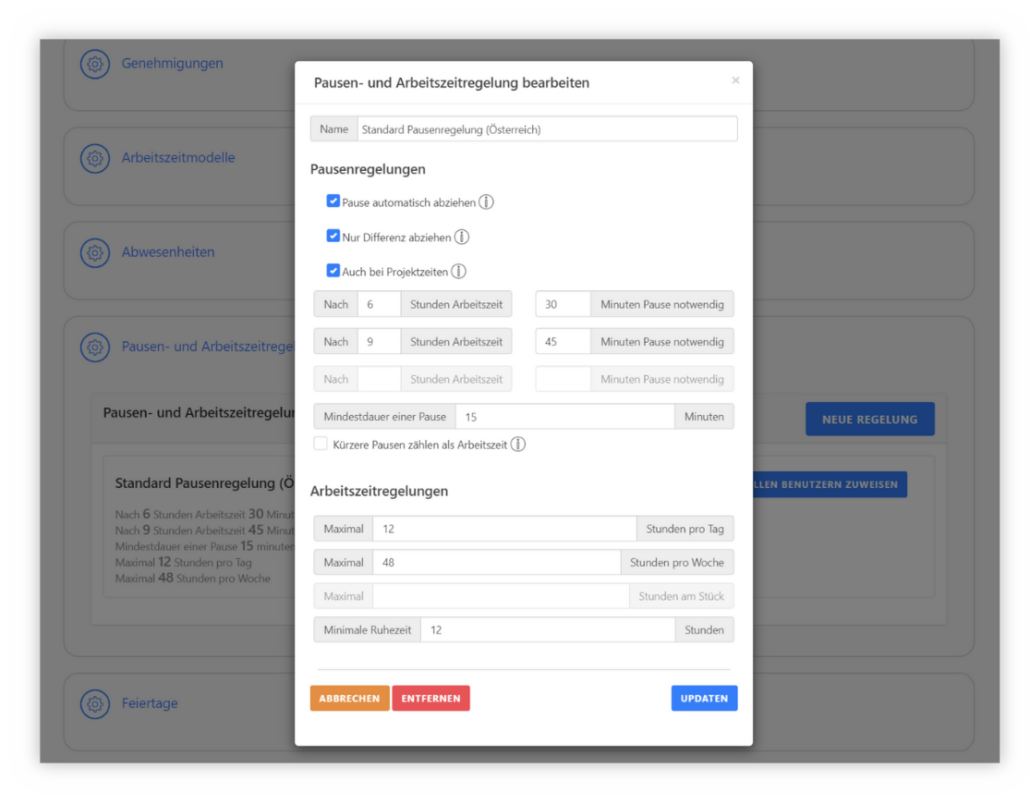Click the Feiertage gear icon
This screenshot has height=805, width=1030.
(95, 703)
